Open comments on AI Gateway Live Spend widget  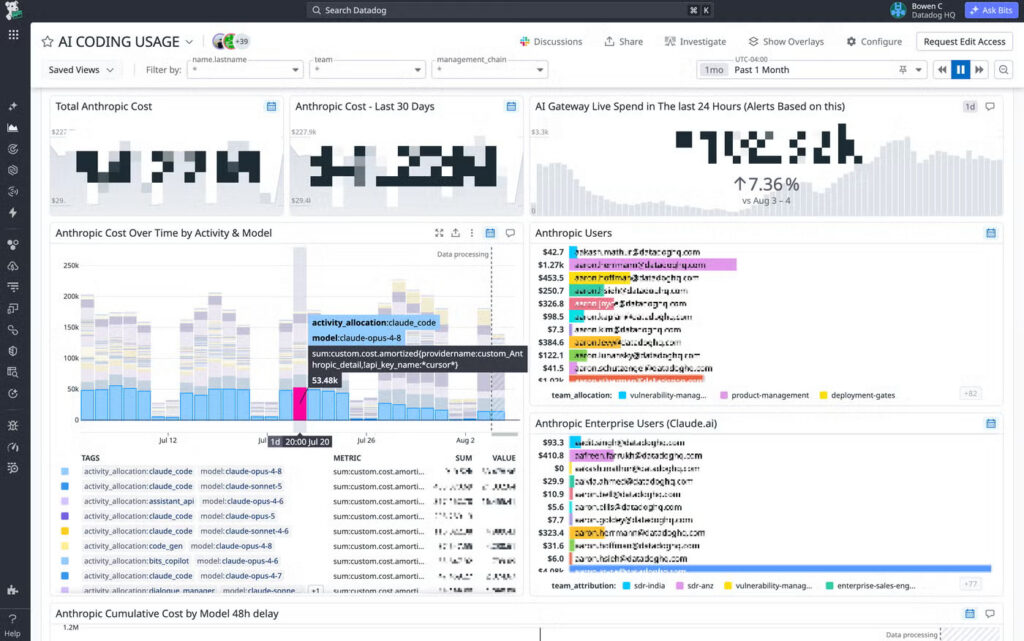coord(990,106)
